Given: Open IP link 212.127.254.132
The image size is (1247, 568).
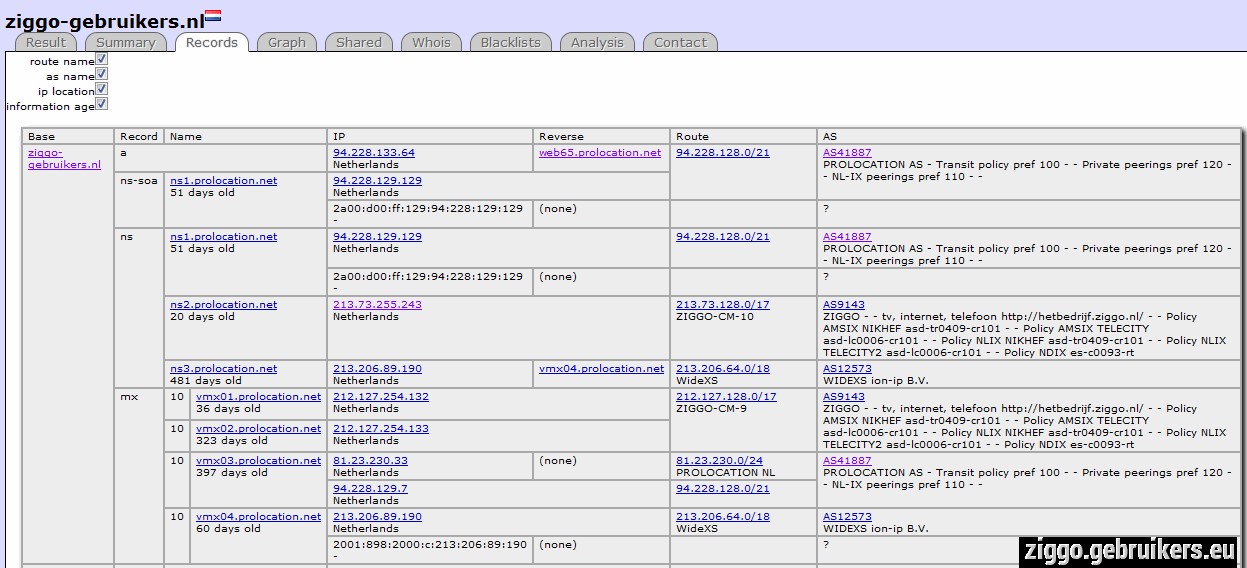Looking at the screenshot, I should 381,396.
